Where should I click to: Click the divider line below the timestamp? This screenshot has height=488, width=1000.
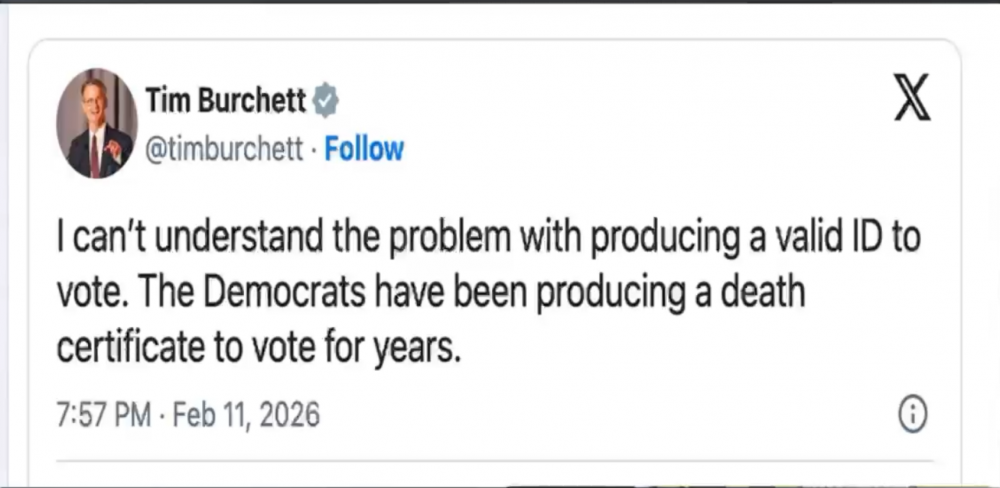pos(500,462)
